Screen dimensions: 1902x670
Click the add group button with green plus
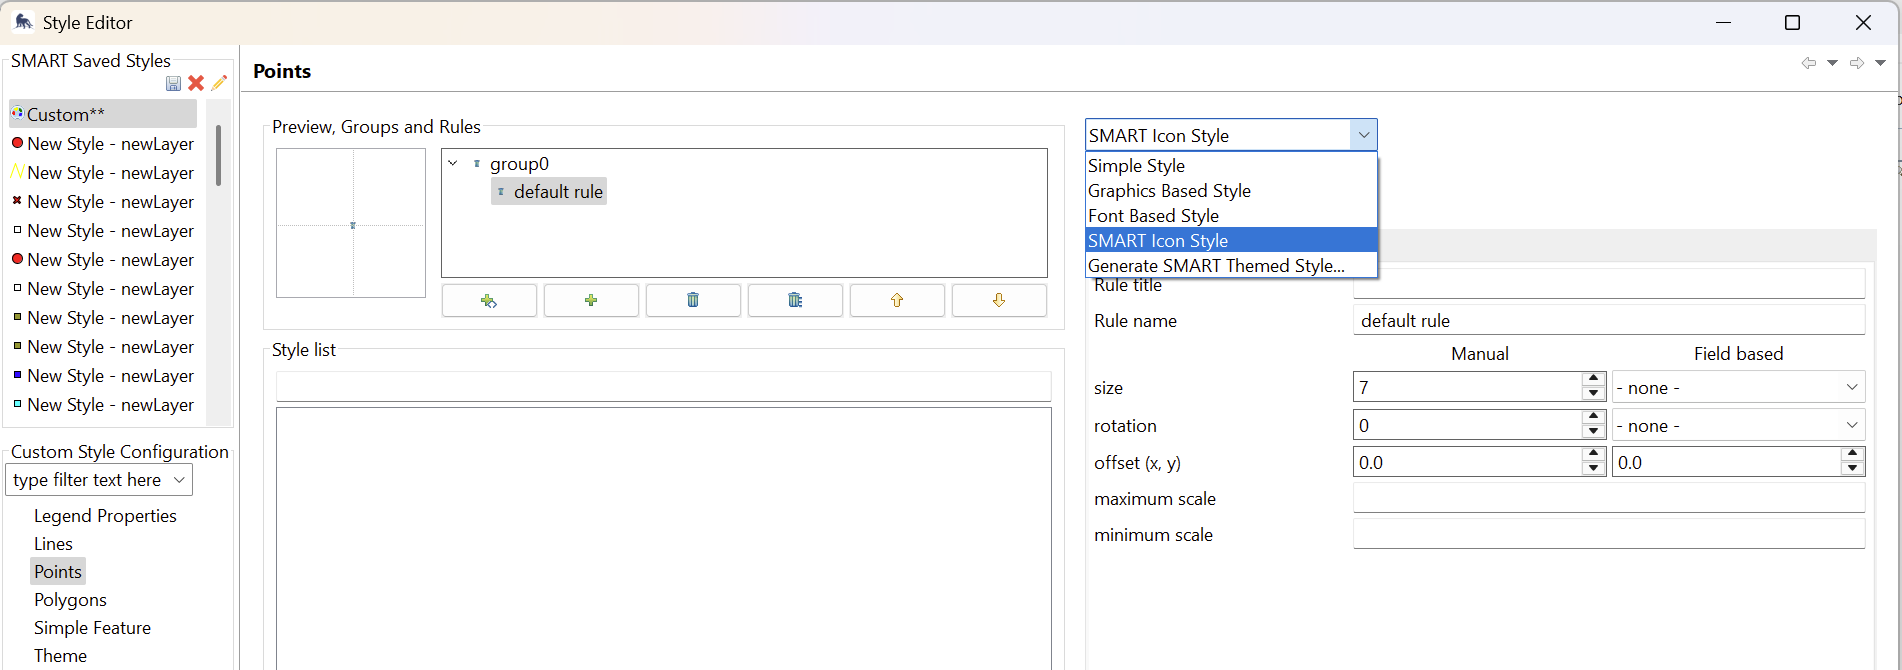point(489,300)
